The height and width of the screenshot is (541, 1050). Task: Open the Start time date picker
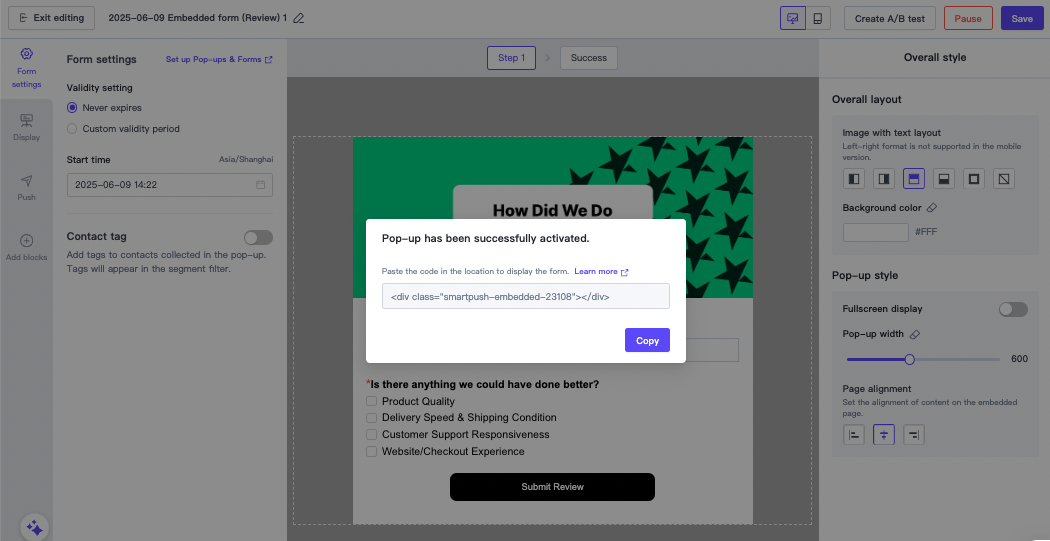pos(169,185)
